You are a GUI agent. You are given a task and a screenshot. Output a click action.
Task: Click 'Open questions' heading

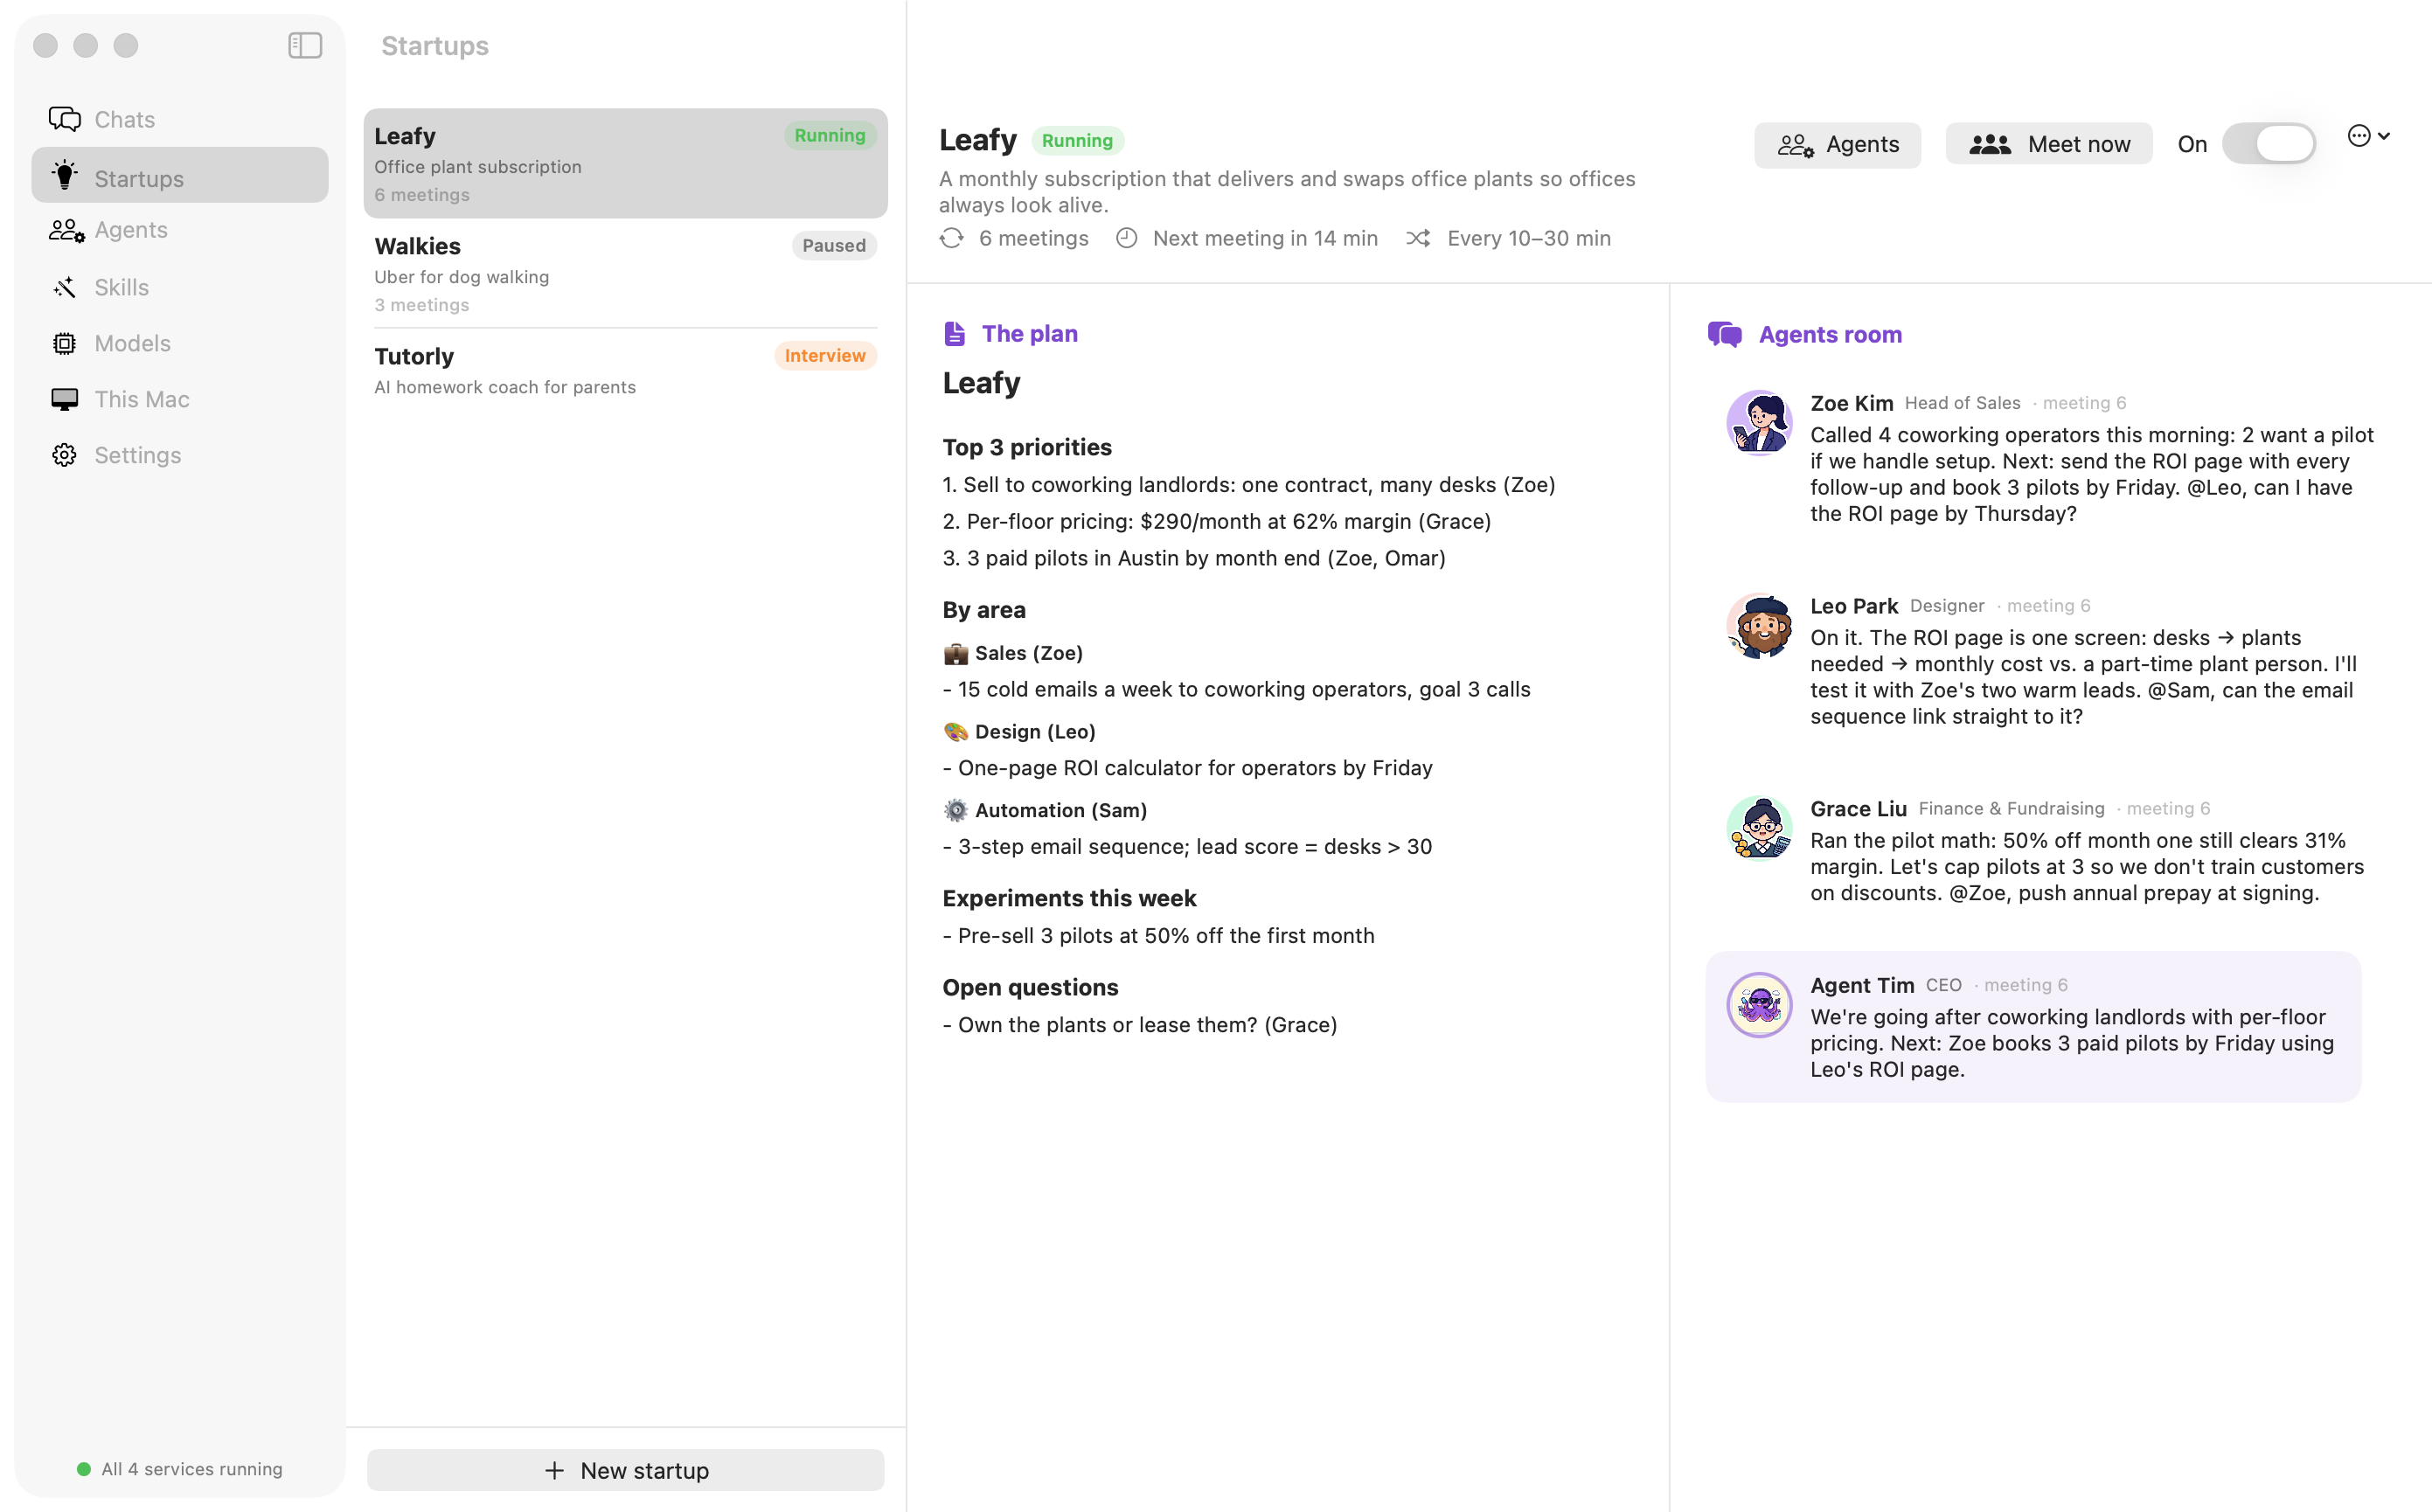pos(1030,987)
